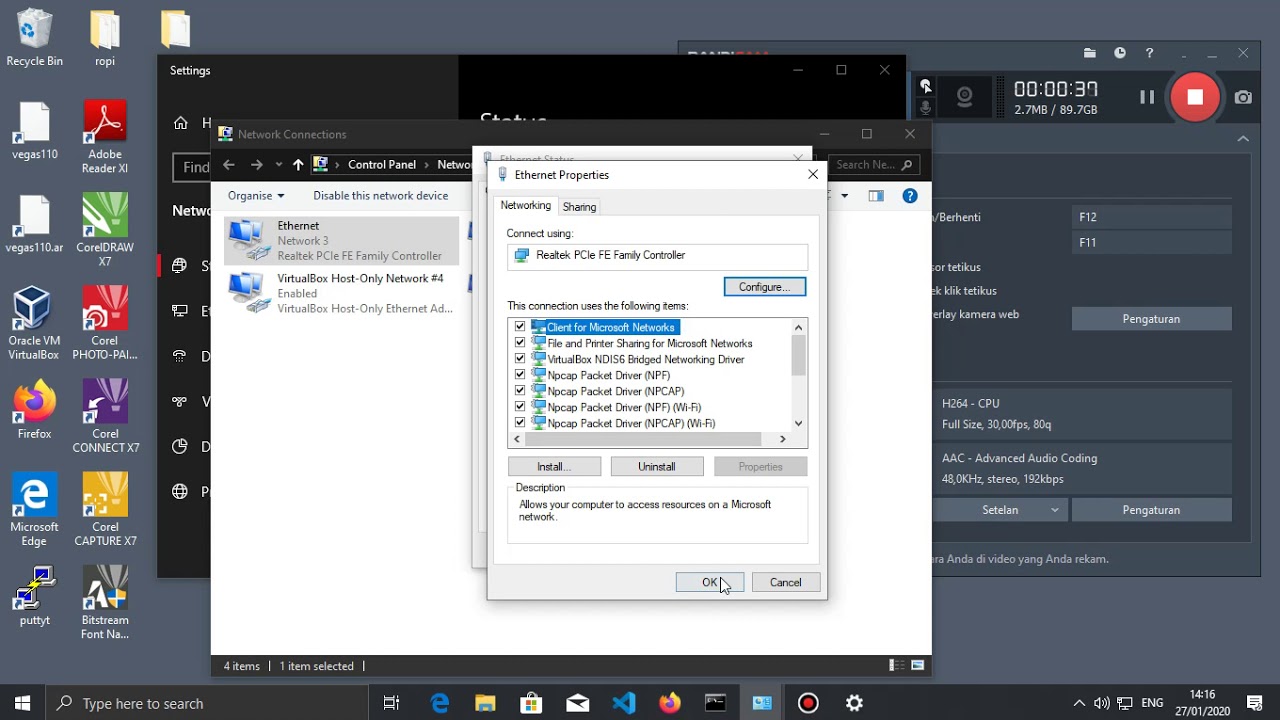Take screenshot with Bandicam camera icon

(1243, 97)
